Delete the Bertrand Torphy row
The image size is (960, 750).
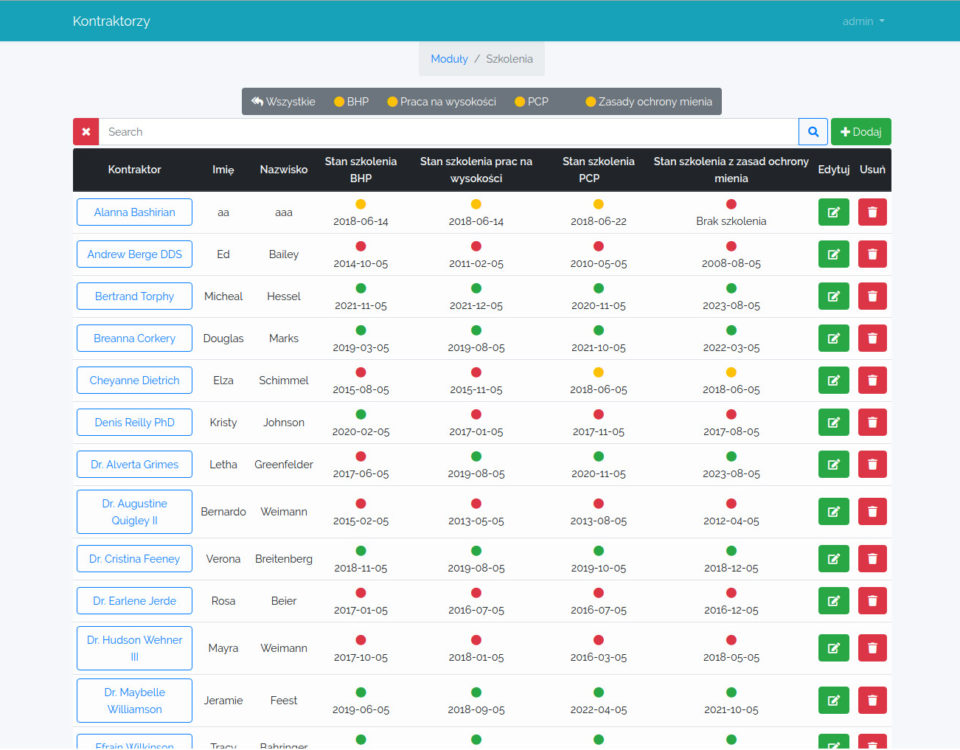pos(872,296)
